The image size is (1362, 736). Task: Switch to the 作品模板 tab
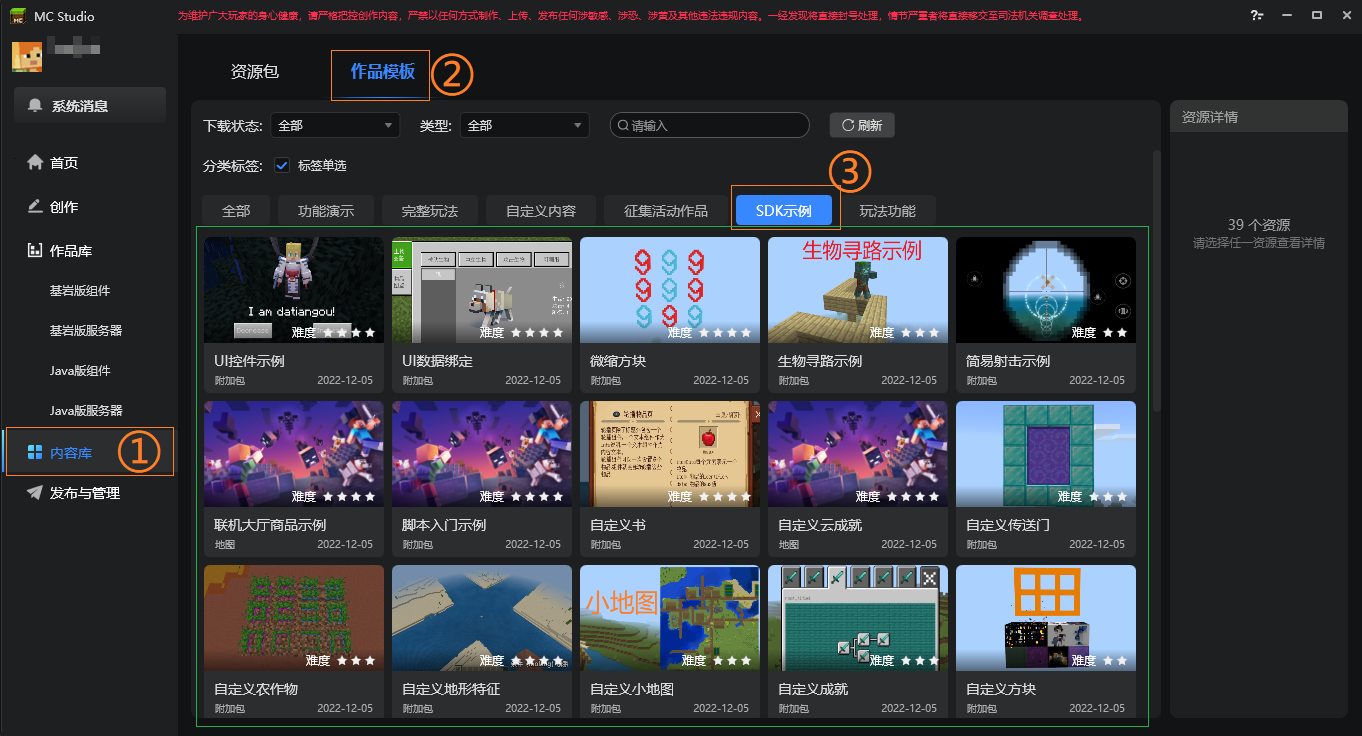pyautogui.click(x=382, y=72)
